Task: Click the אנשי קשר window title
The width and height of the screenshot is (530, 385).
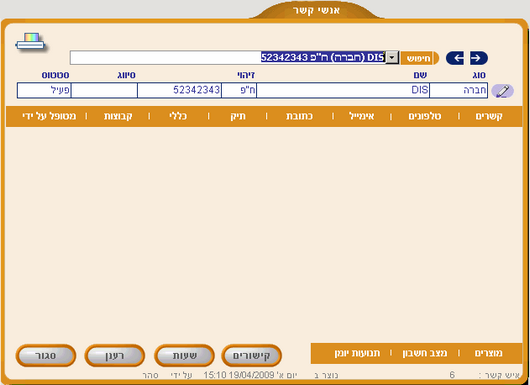Action: [x=316, y=10]
